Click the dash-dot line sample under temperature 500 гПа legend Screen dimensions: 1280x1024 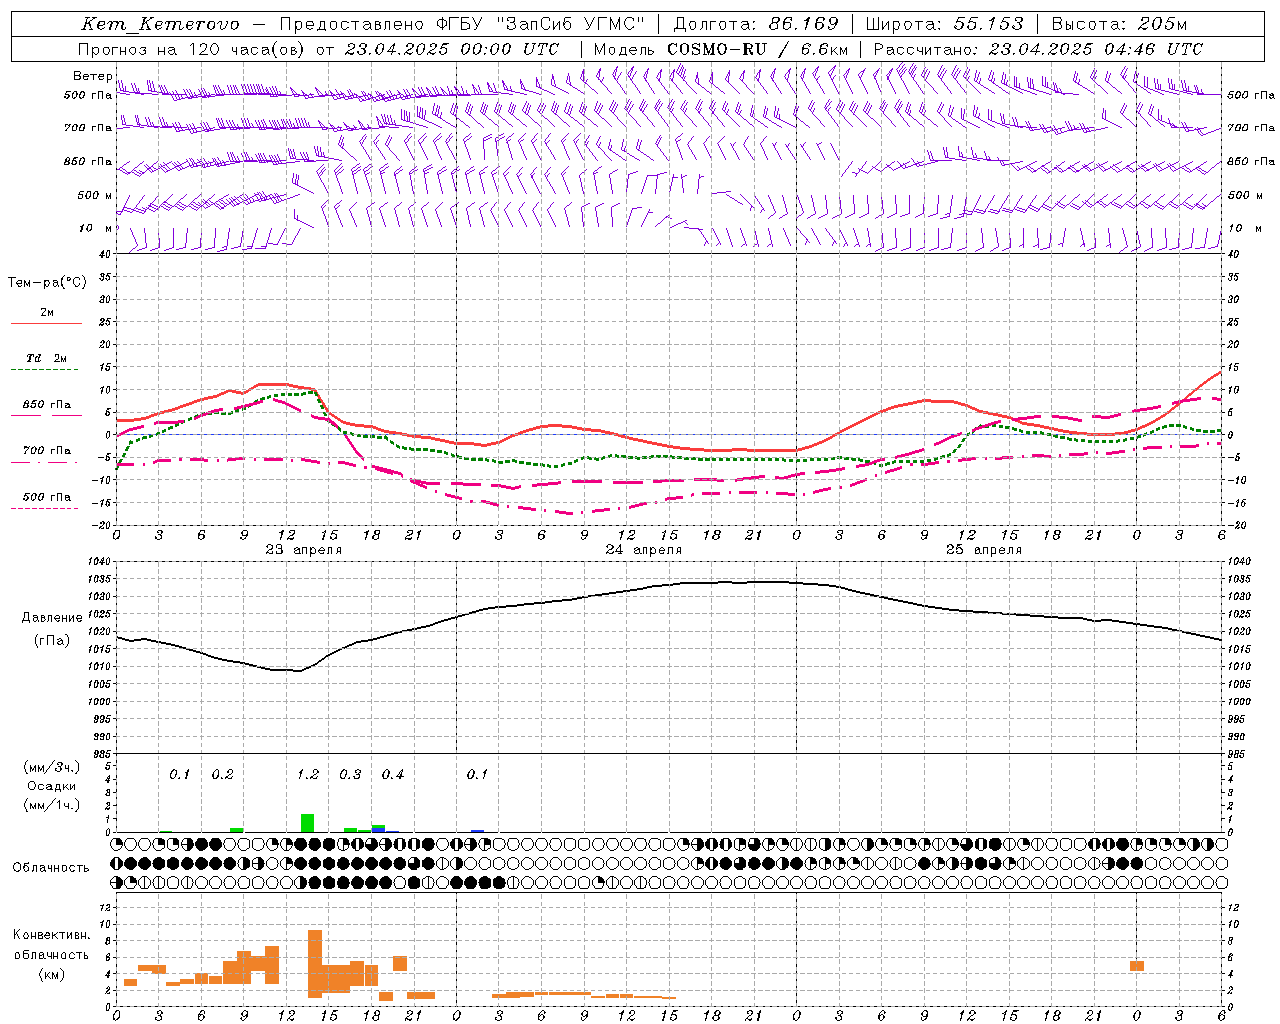pyautogui.click(x=45, y=509)
